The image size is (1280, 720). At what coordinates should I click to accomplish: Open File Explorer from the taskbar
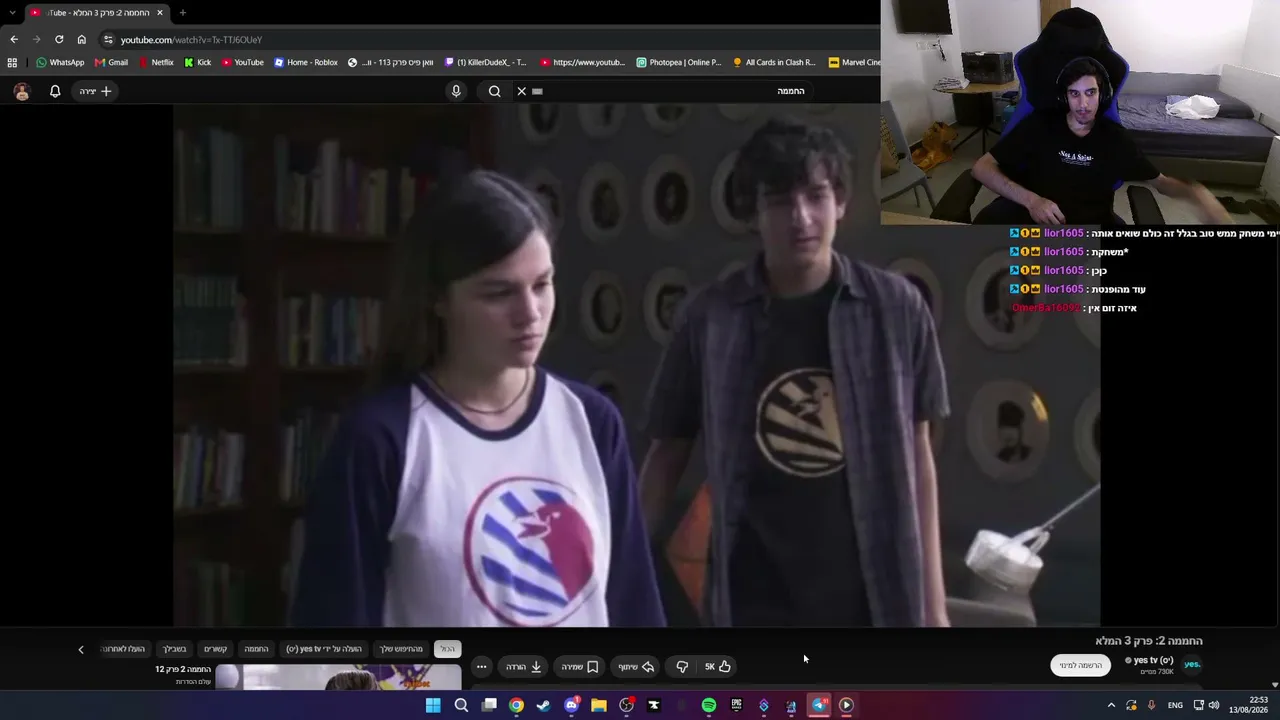coord(598,705)
